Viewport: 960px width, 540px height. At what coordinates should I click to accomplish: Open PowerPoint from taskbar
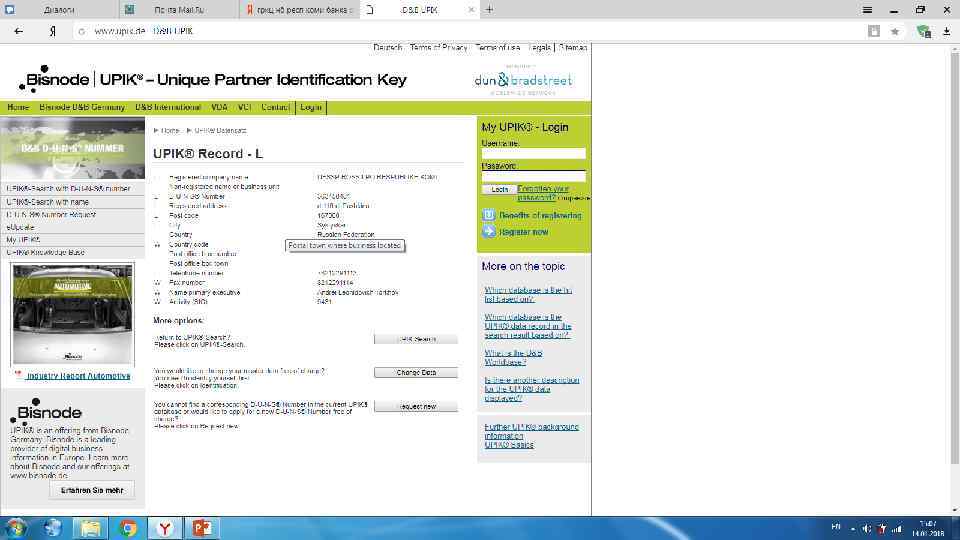201,528
